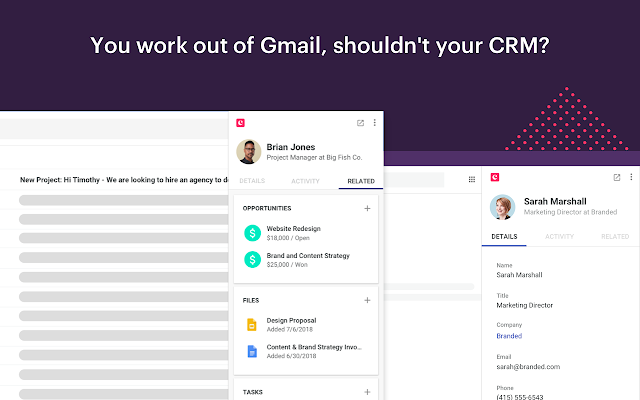
Task: Select Related tab in Brian Jones panel
Action: (361, 181)
